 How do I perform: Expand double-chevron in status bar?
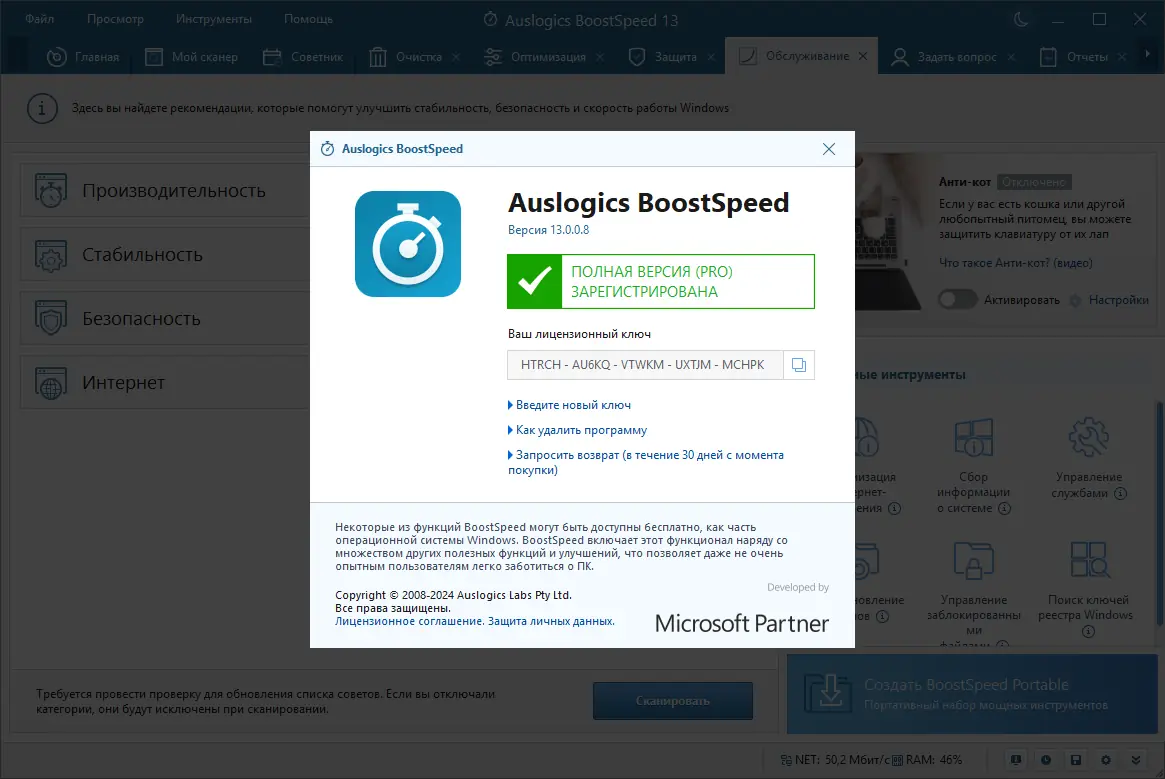1136,760
